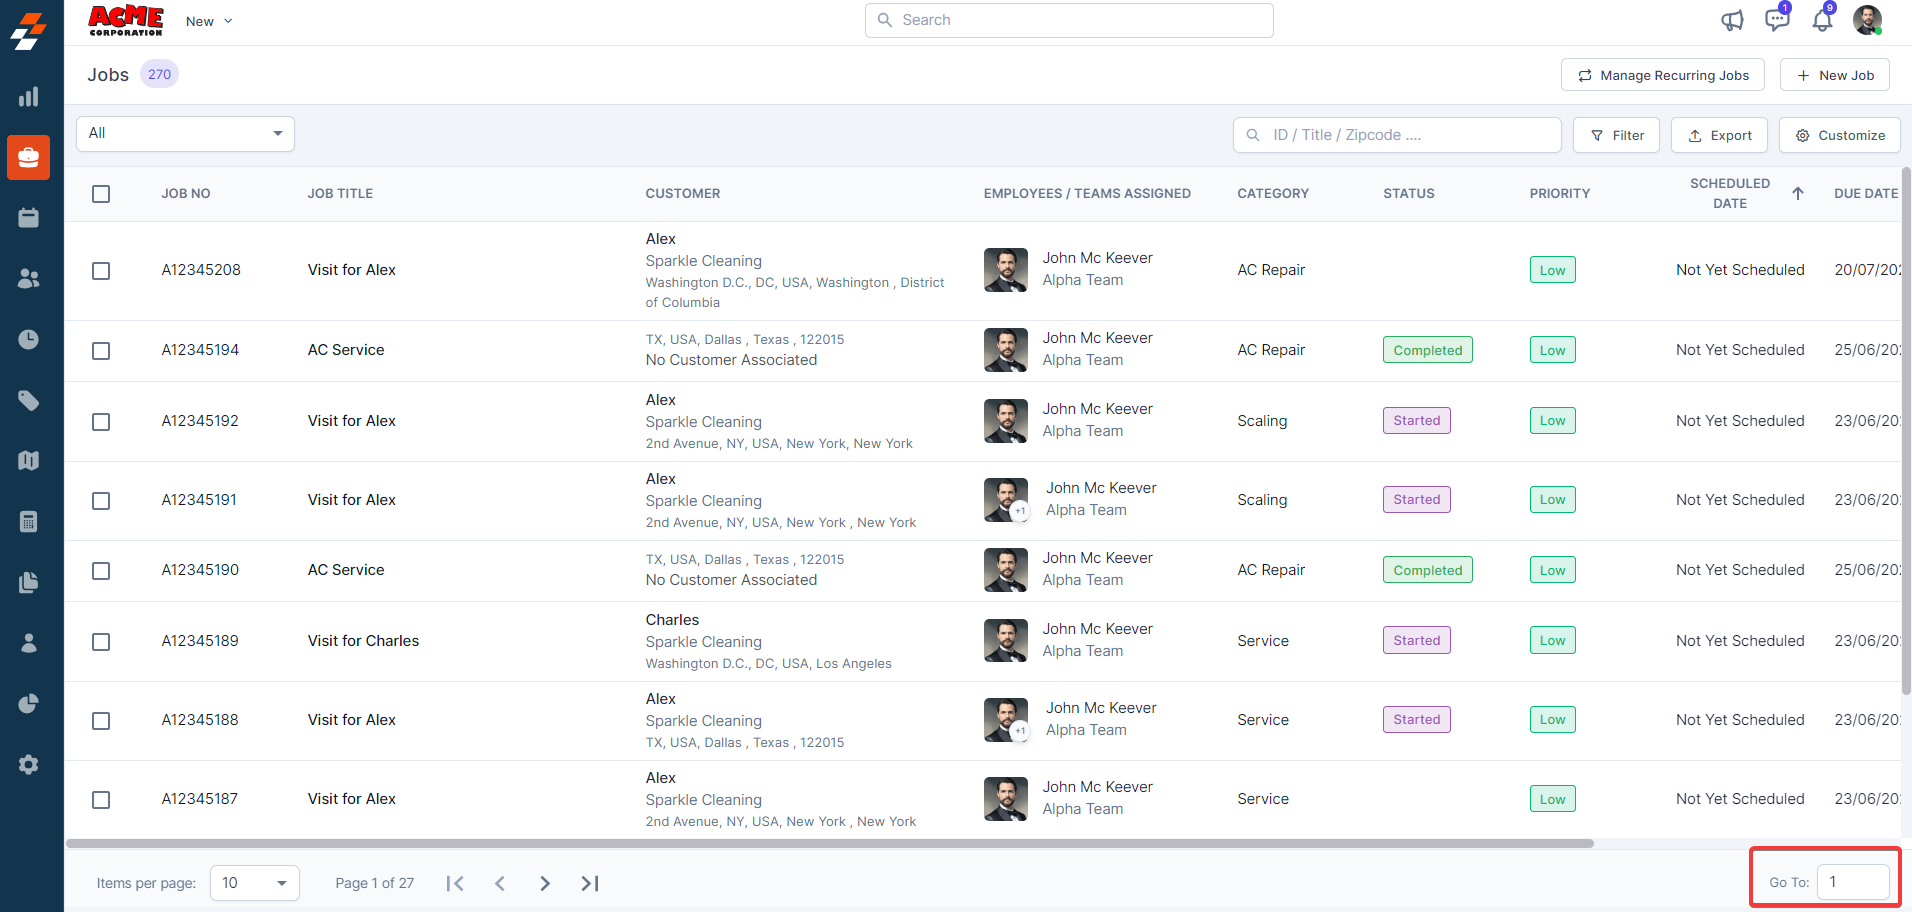The image size is (1912, 912).
Task: Check the box for job A12345208
Action: point(101,271)
